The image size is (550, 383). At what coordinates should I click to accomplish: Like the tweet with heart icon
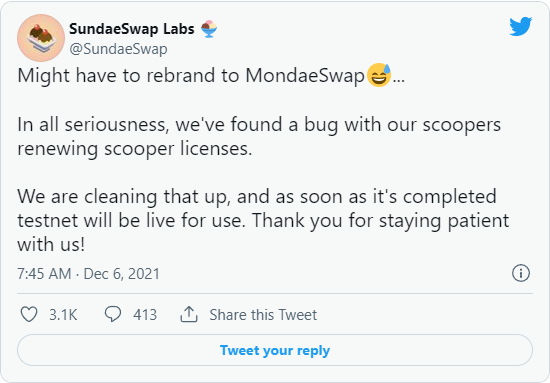pos(29,314)
